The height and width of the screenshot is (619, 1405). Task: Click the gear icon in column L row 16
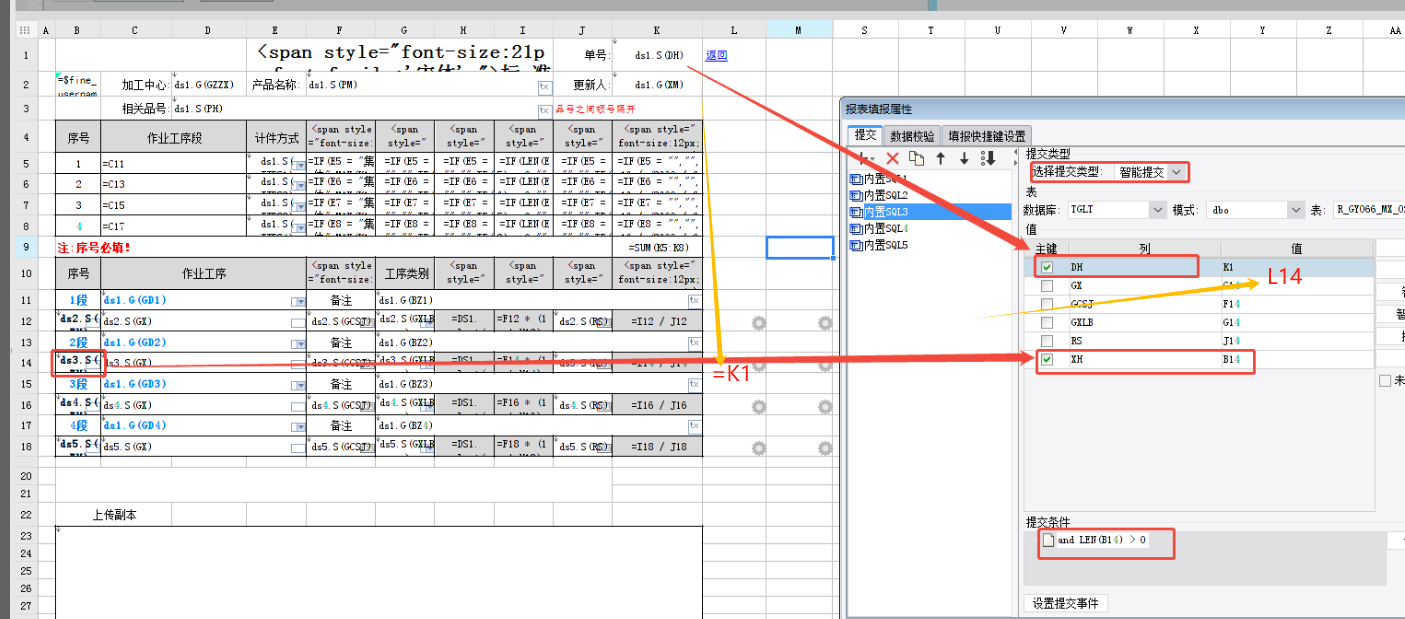pos(759,406)
